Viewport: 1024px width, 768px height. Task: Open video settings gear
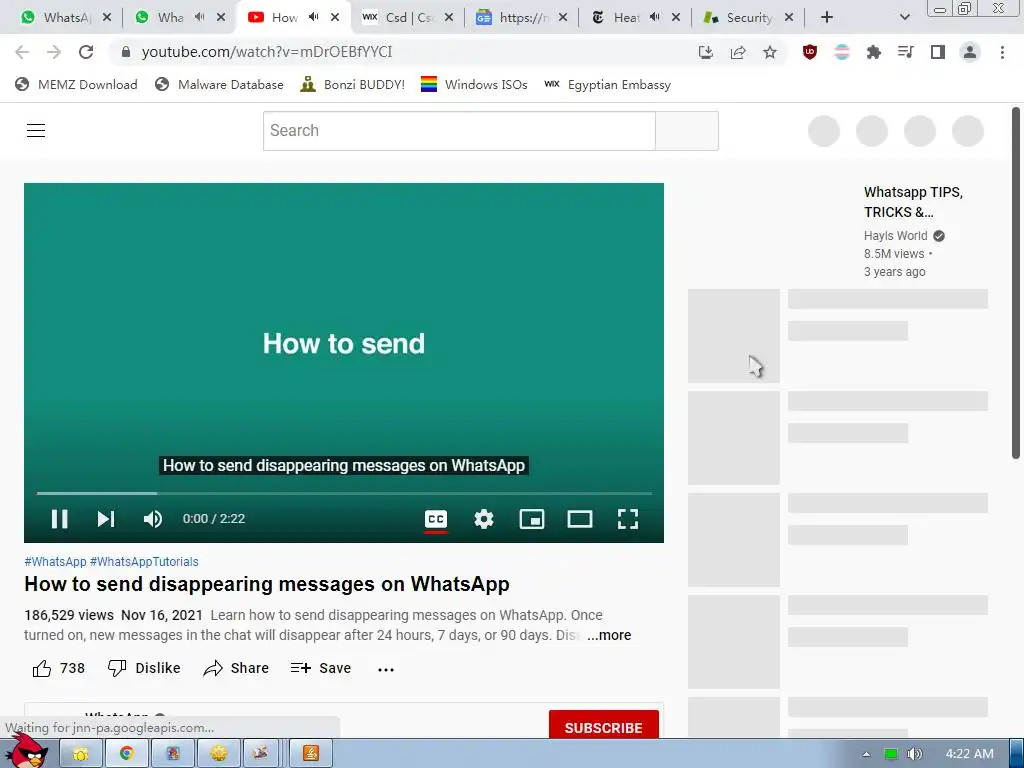pos(484,519)
